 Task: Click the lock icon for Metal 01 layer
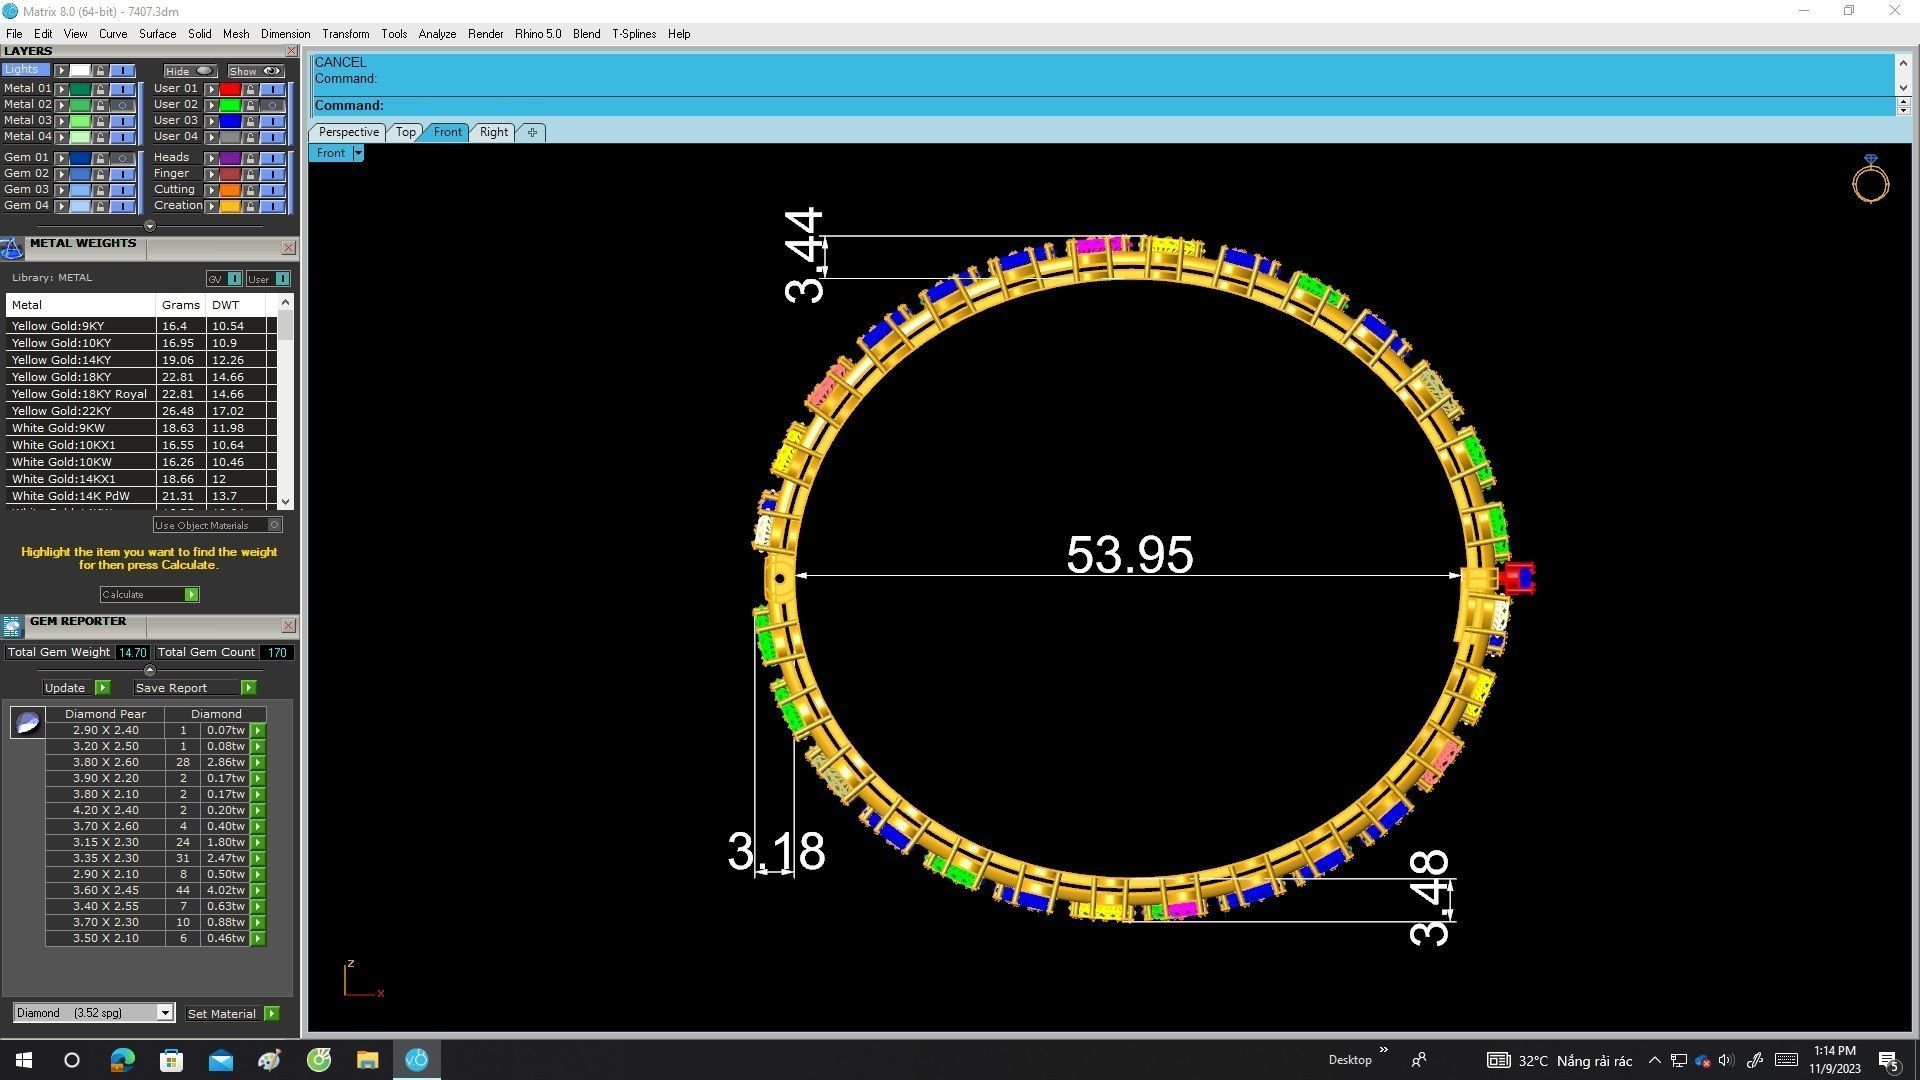click(x=100, y=89)
